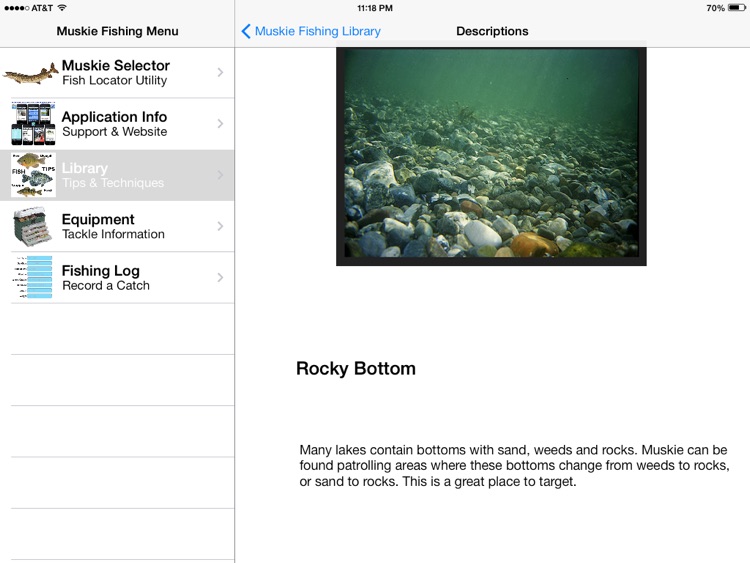Tap 'Support & Website' subtitle
Screen dimensions: 750x563
(x=115, y=132)
